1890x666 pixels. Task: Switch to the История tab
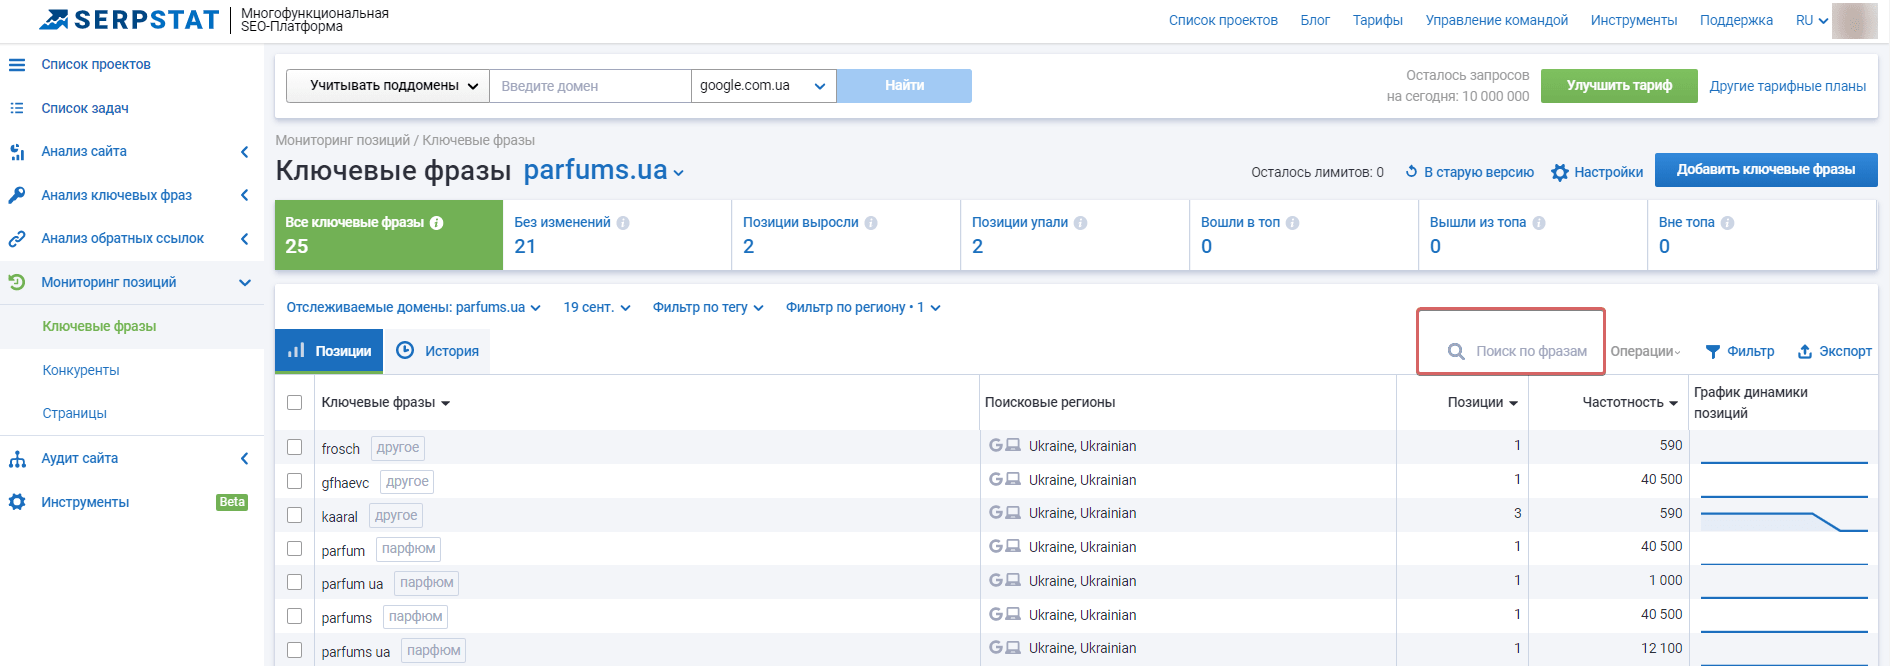[438, 351]
